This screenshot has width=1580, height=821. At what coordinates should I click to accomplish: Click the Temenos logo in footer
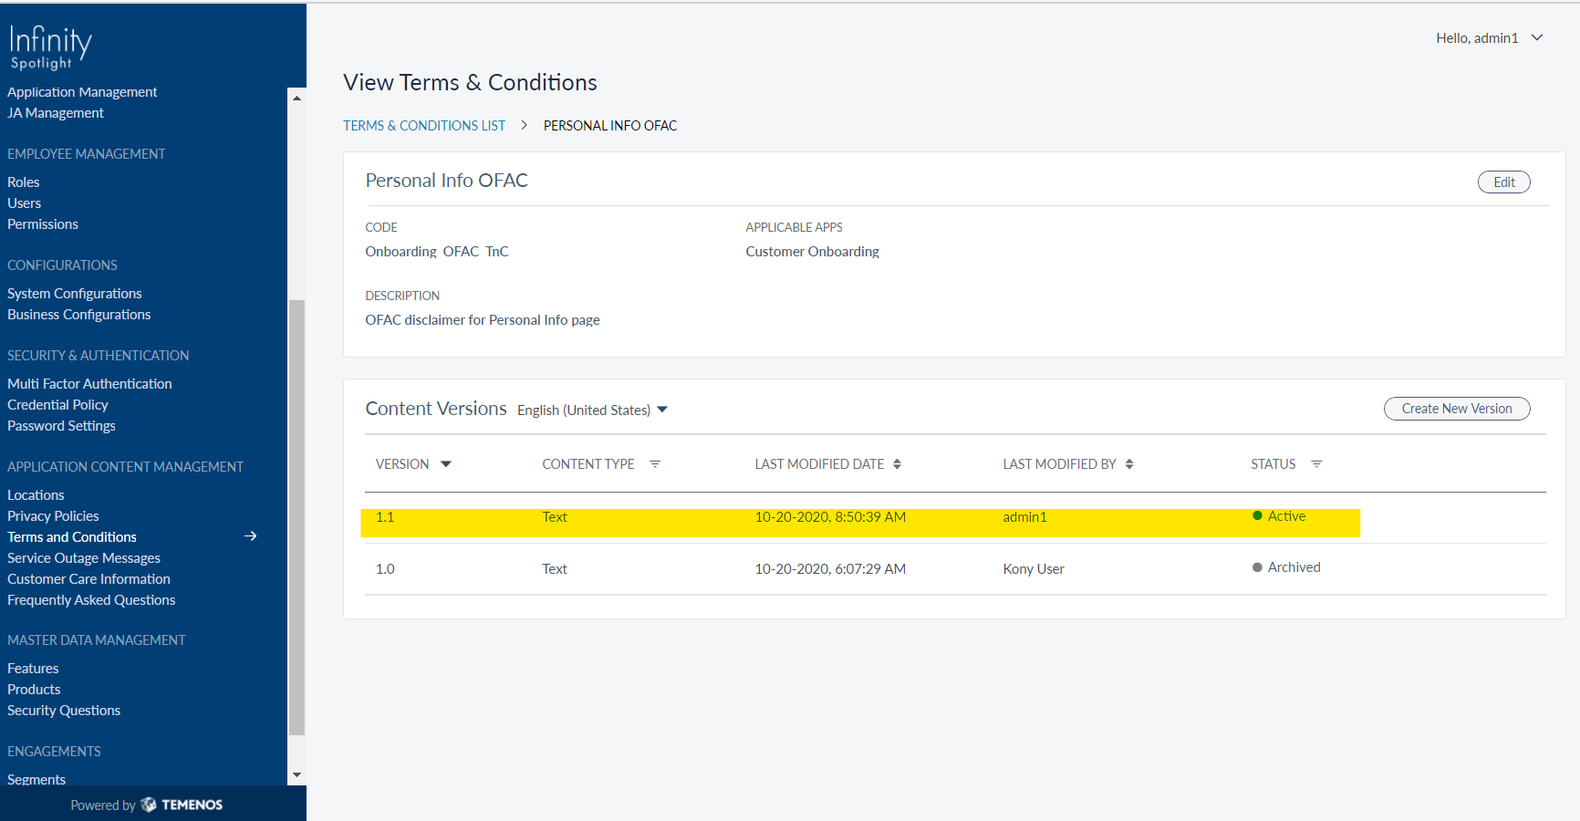pyautogui.click(x=182, y=805)
